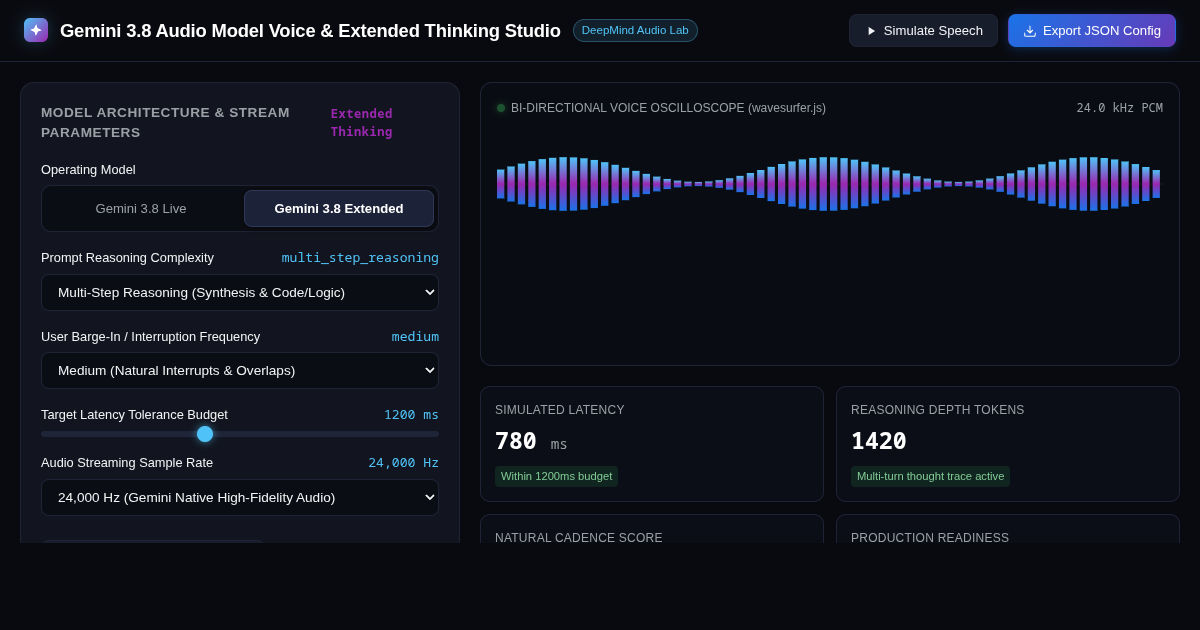Click the Model Architecture & Stream Parameters heading
This screenshot has height=630, width=1200.
pyautogui.click(x=165, y=123)
